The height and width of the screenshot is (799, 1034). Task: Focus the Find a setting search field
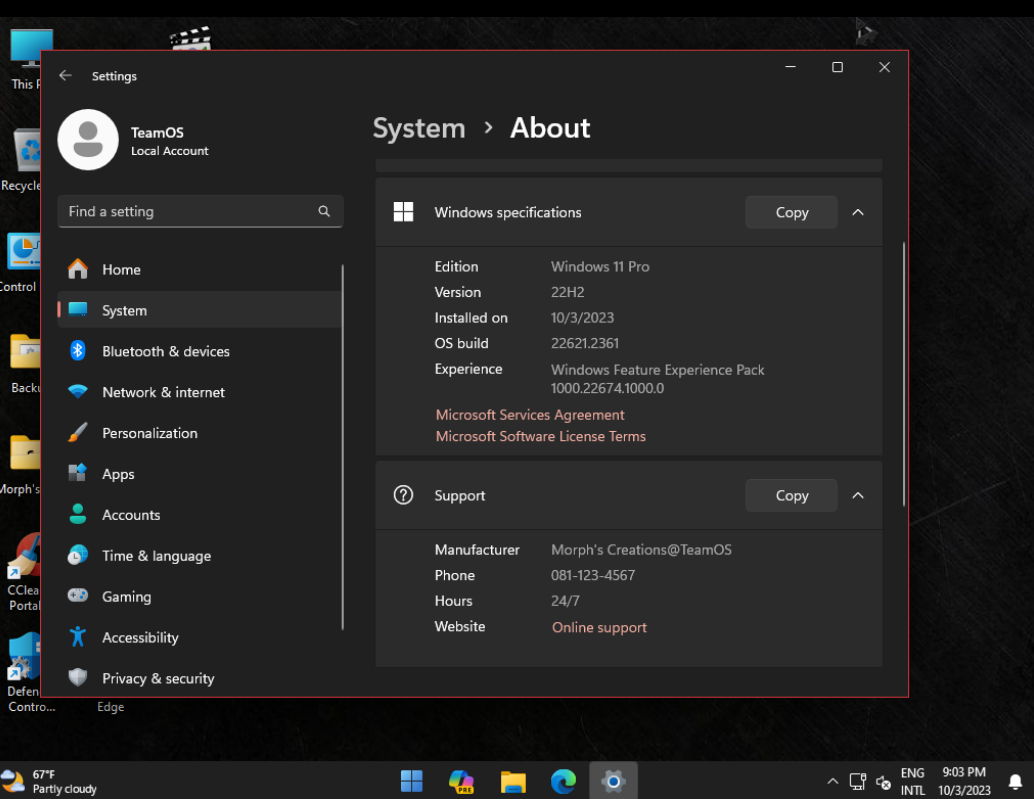(200, 211)
